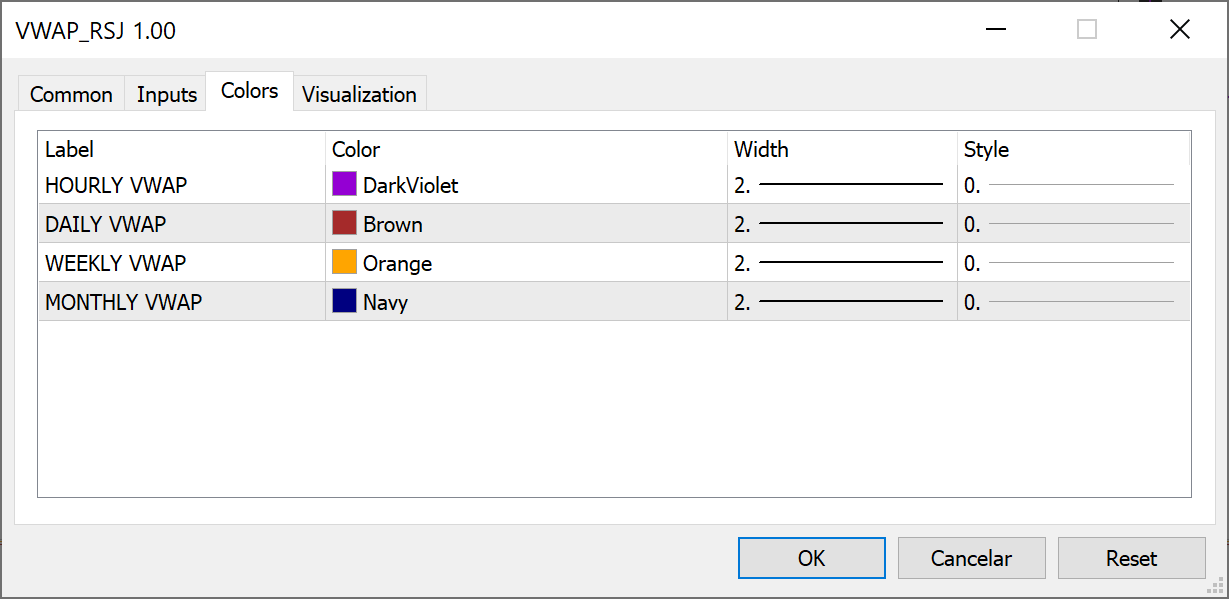Click the Brown color swatch
Screen dimensions: 1229x599
tap(344, 223)
